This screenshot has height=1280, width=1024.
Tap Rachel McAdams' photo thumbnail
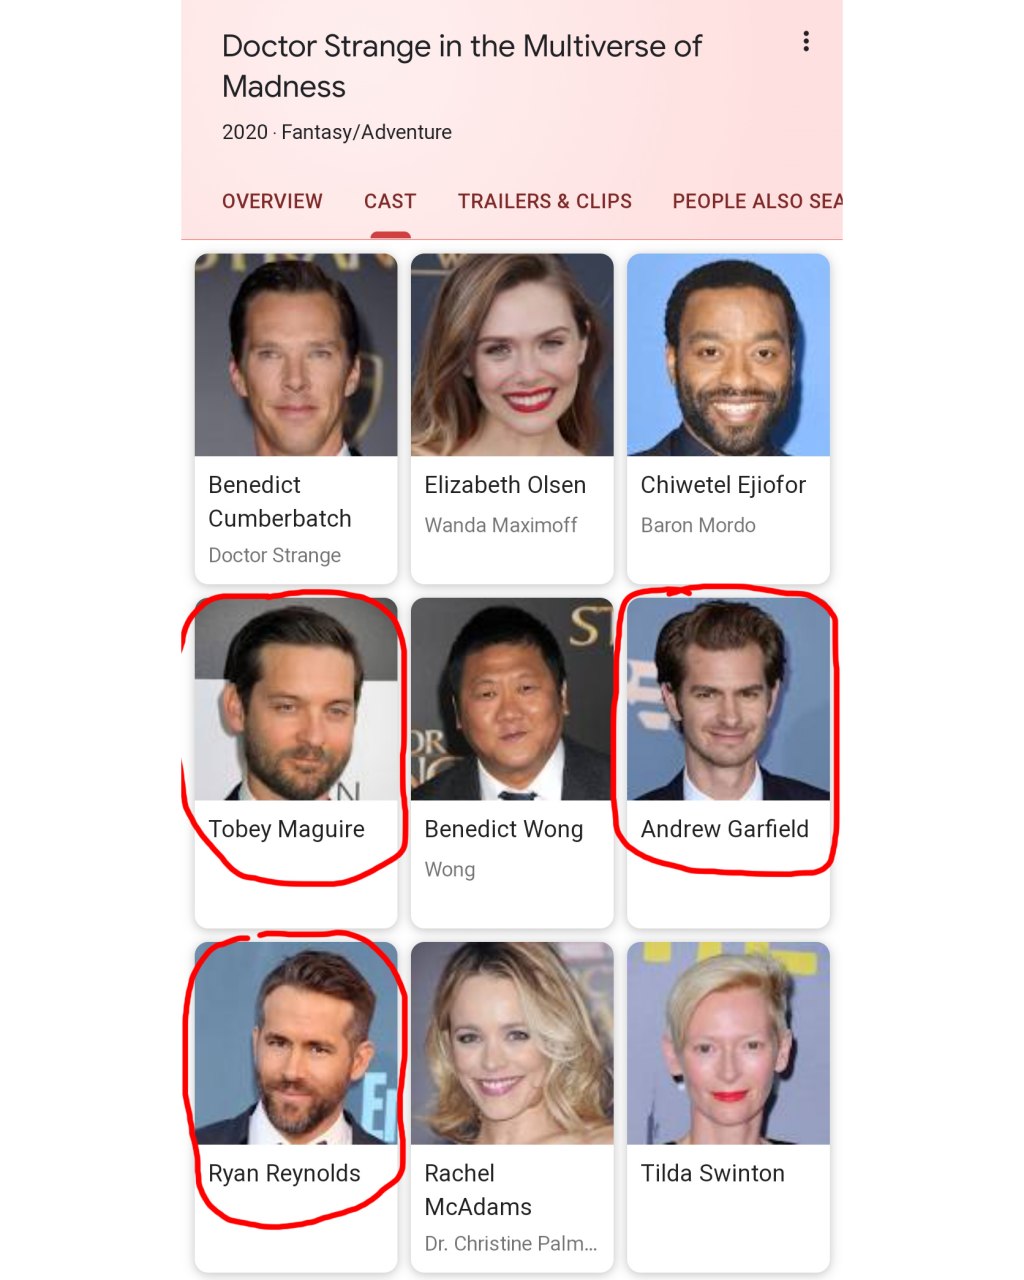(512, 1043)
